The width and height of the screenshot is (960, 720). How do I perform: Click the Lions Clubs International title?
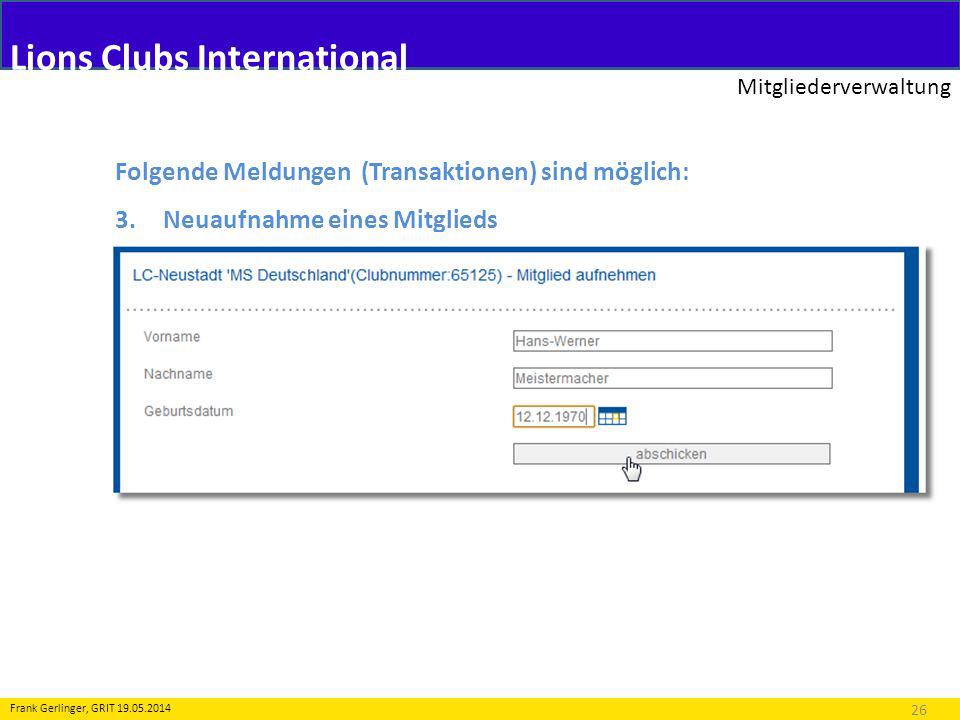208,56
